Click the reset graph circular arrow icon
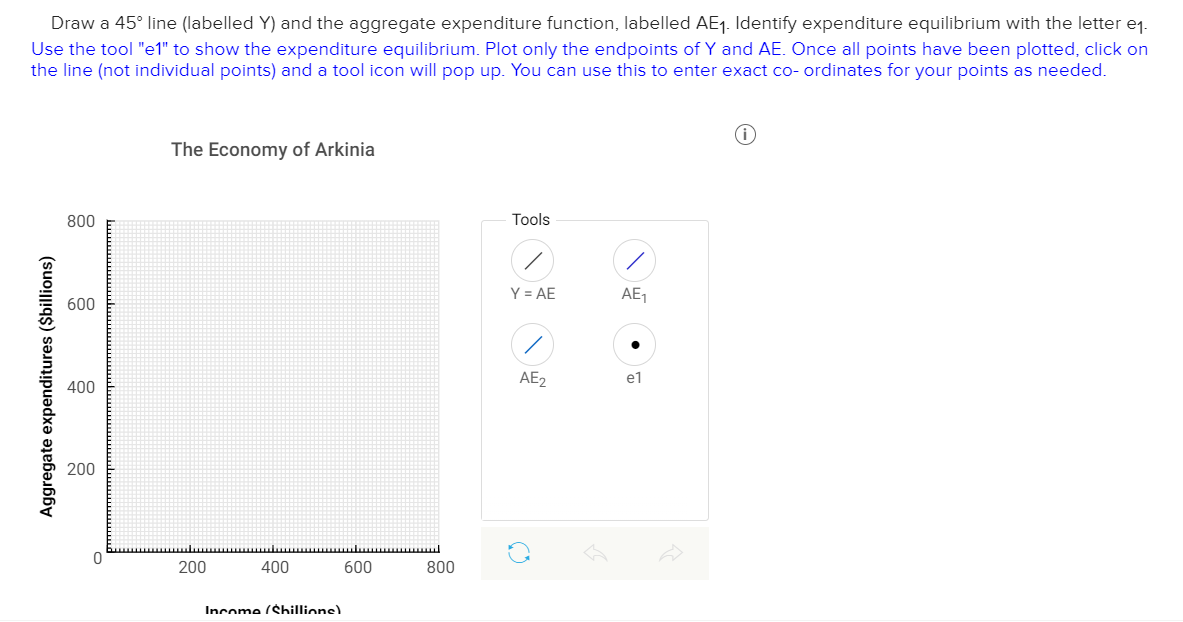 (518, 552)
